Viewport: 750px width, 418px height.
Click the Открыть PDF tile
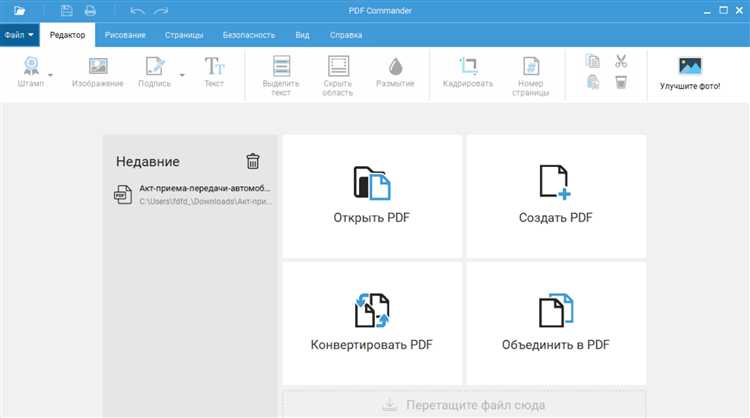372,197
